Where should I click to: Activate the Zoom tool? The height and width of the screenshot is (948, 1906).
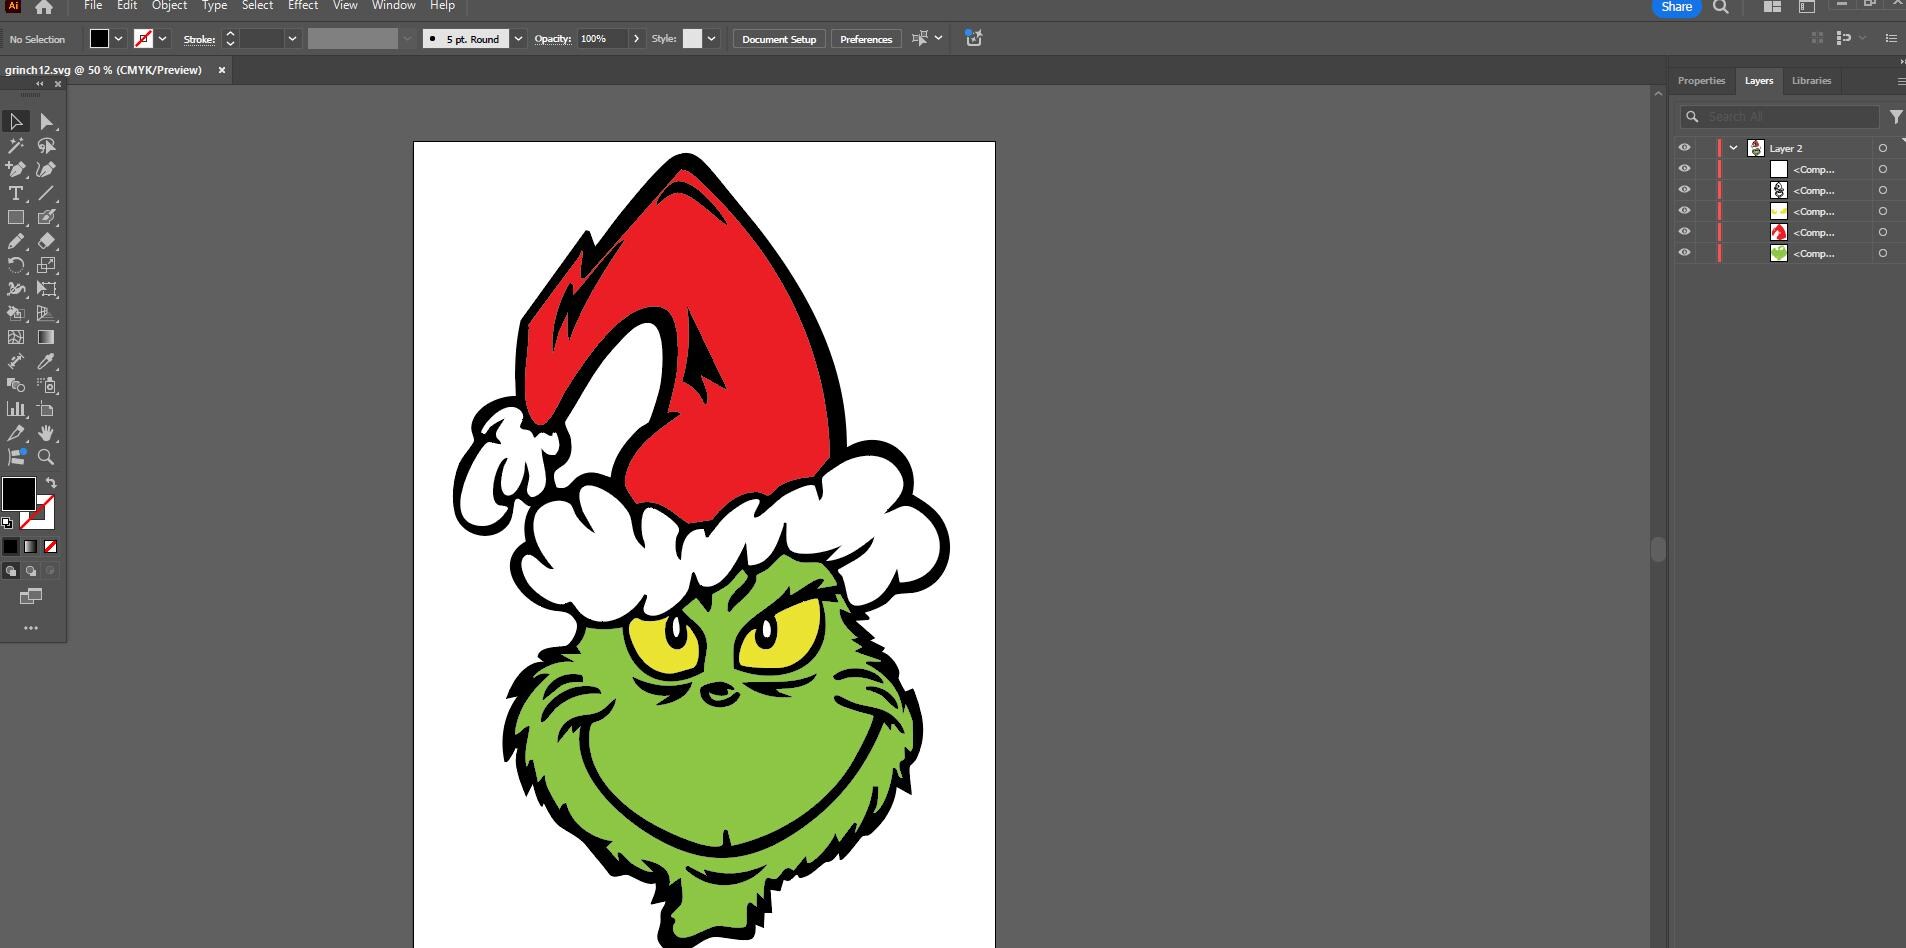click(45, 457)
